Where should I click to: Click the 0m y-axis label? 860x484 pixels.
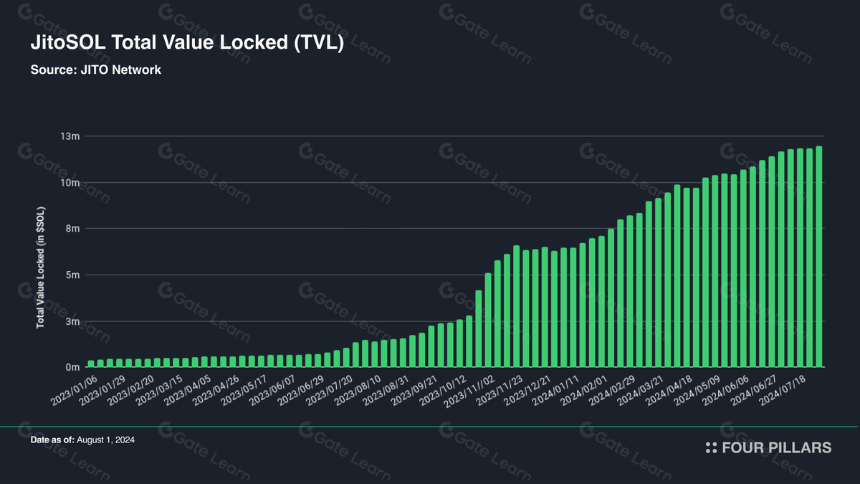click(x=72, y=367)
